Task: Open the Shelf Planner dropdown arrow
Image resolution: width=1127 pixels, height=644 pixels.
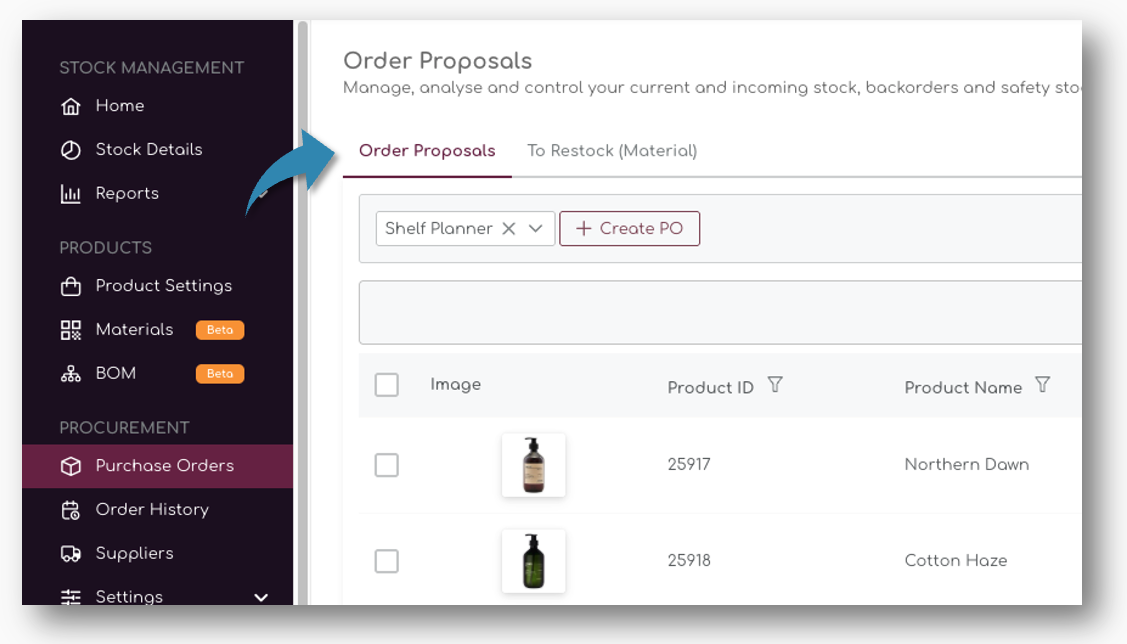Action: [x=536, y=228]
